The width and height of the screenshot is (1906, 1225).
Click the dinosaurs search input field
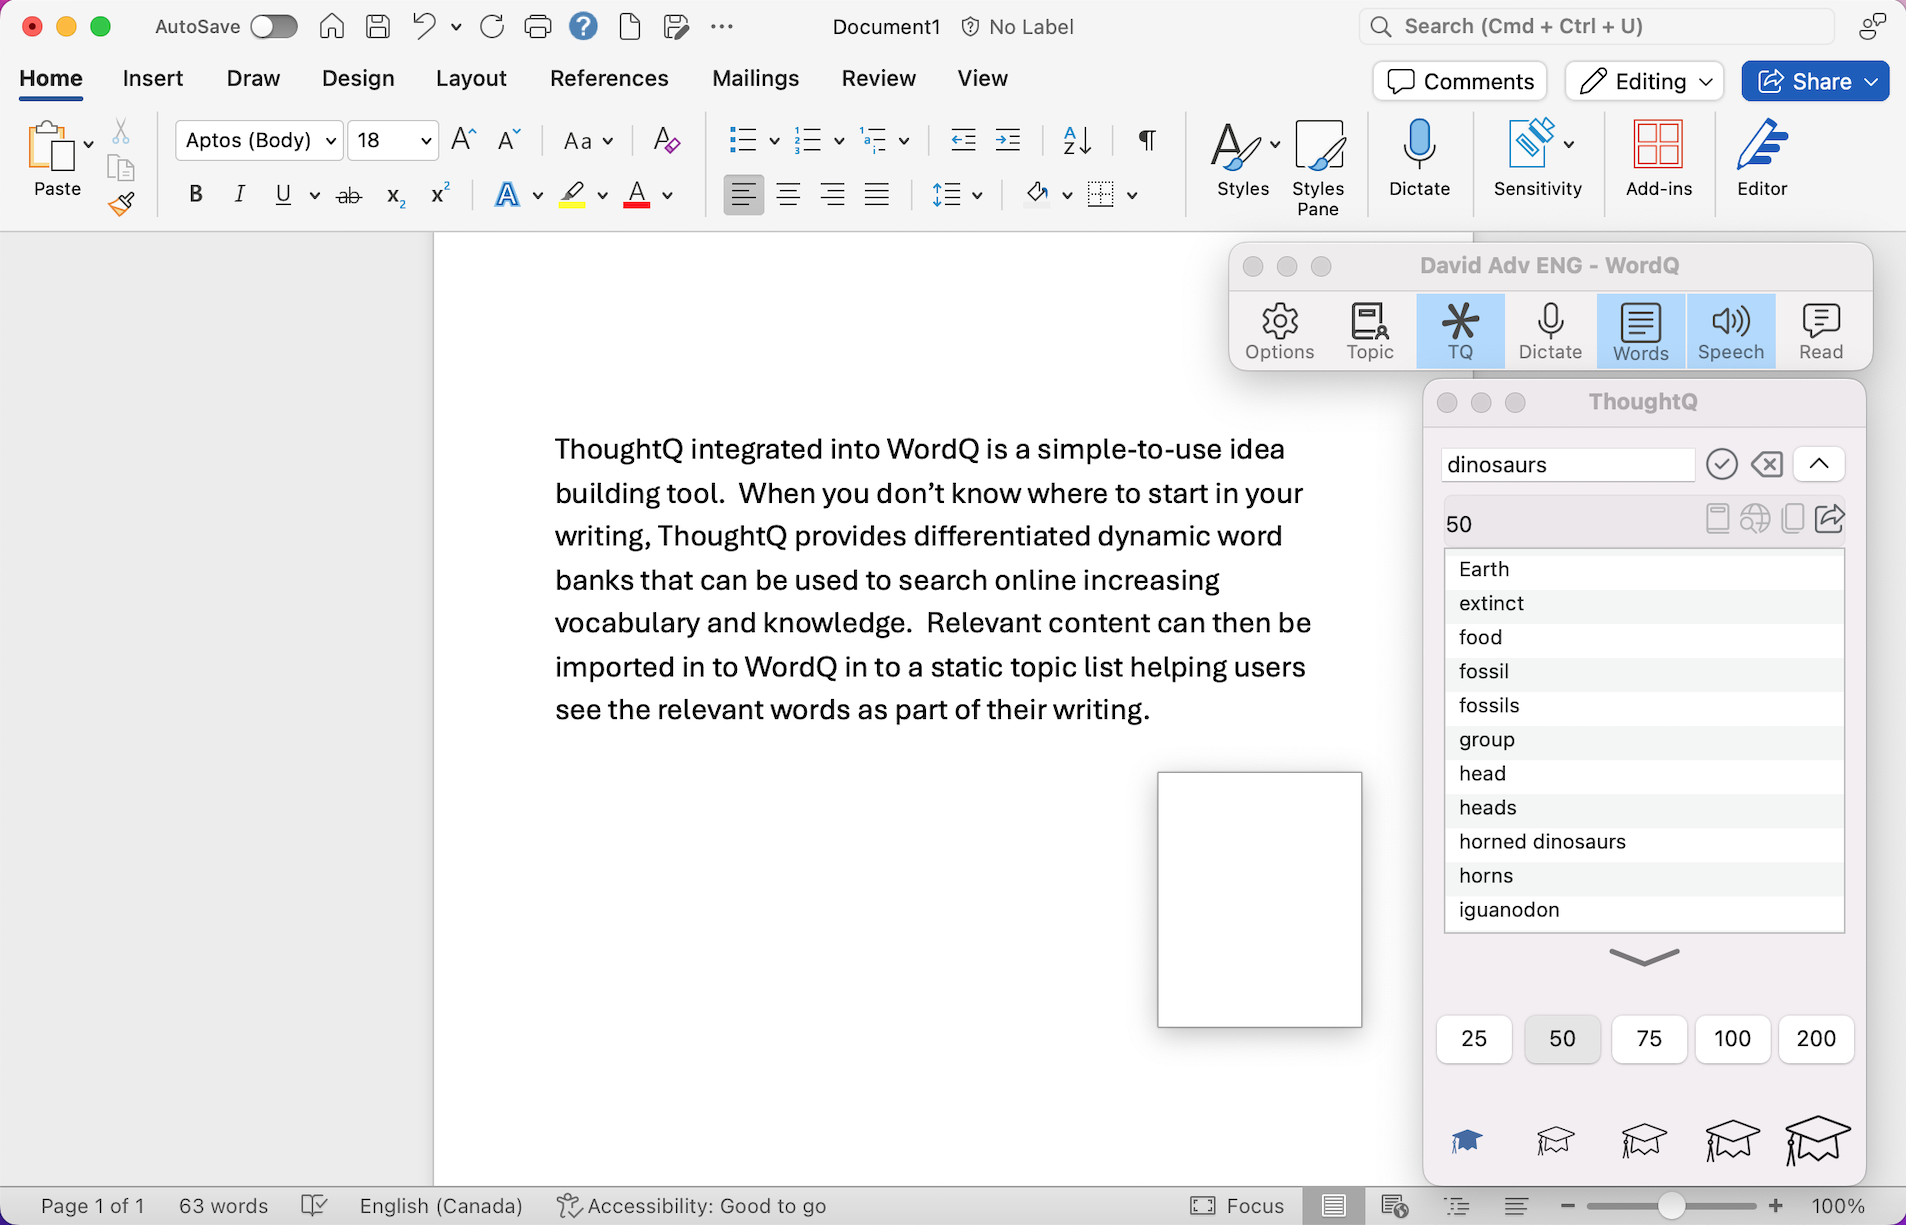tap(1567, 464)
